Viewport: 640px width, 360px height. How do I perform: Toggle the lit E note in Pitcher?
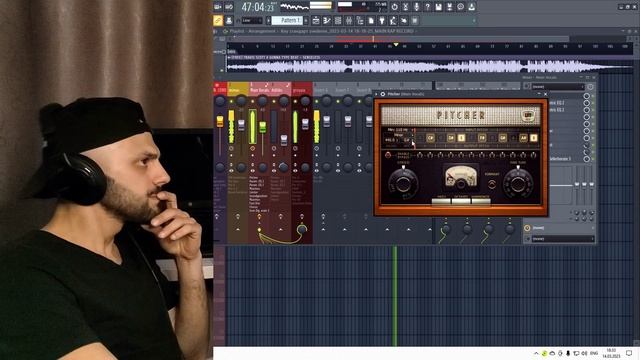pos(461,138)
